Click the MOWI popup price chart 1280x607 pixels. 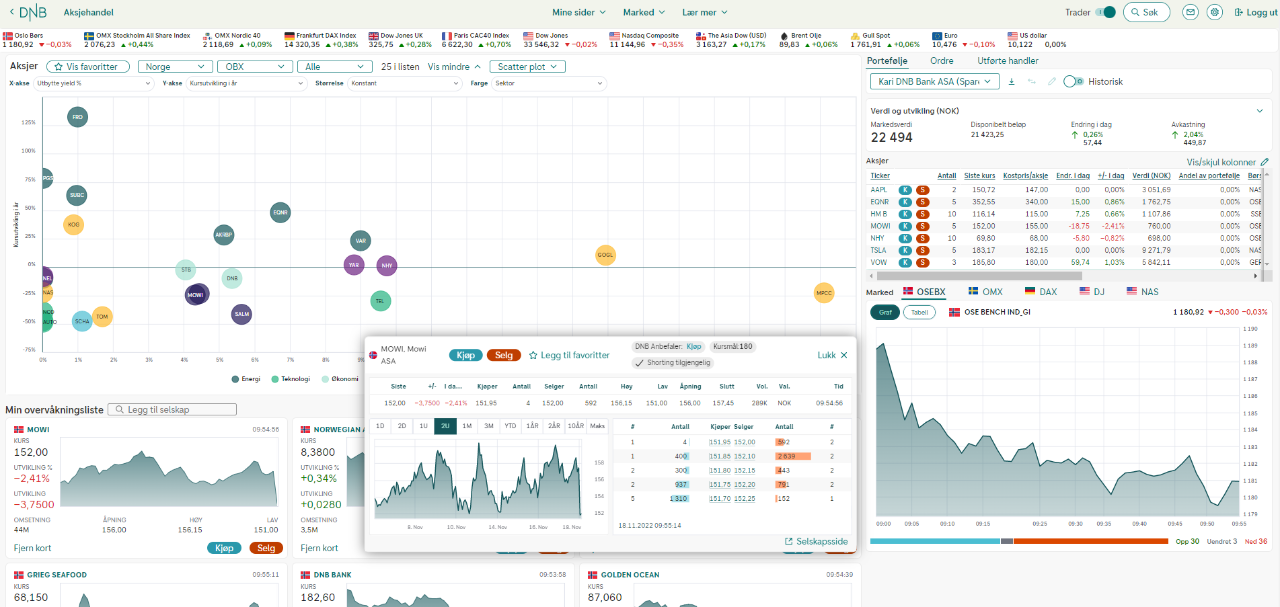point(477,480)
